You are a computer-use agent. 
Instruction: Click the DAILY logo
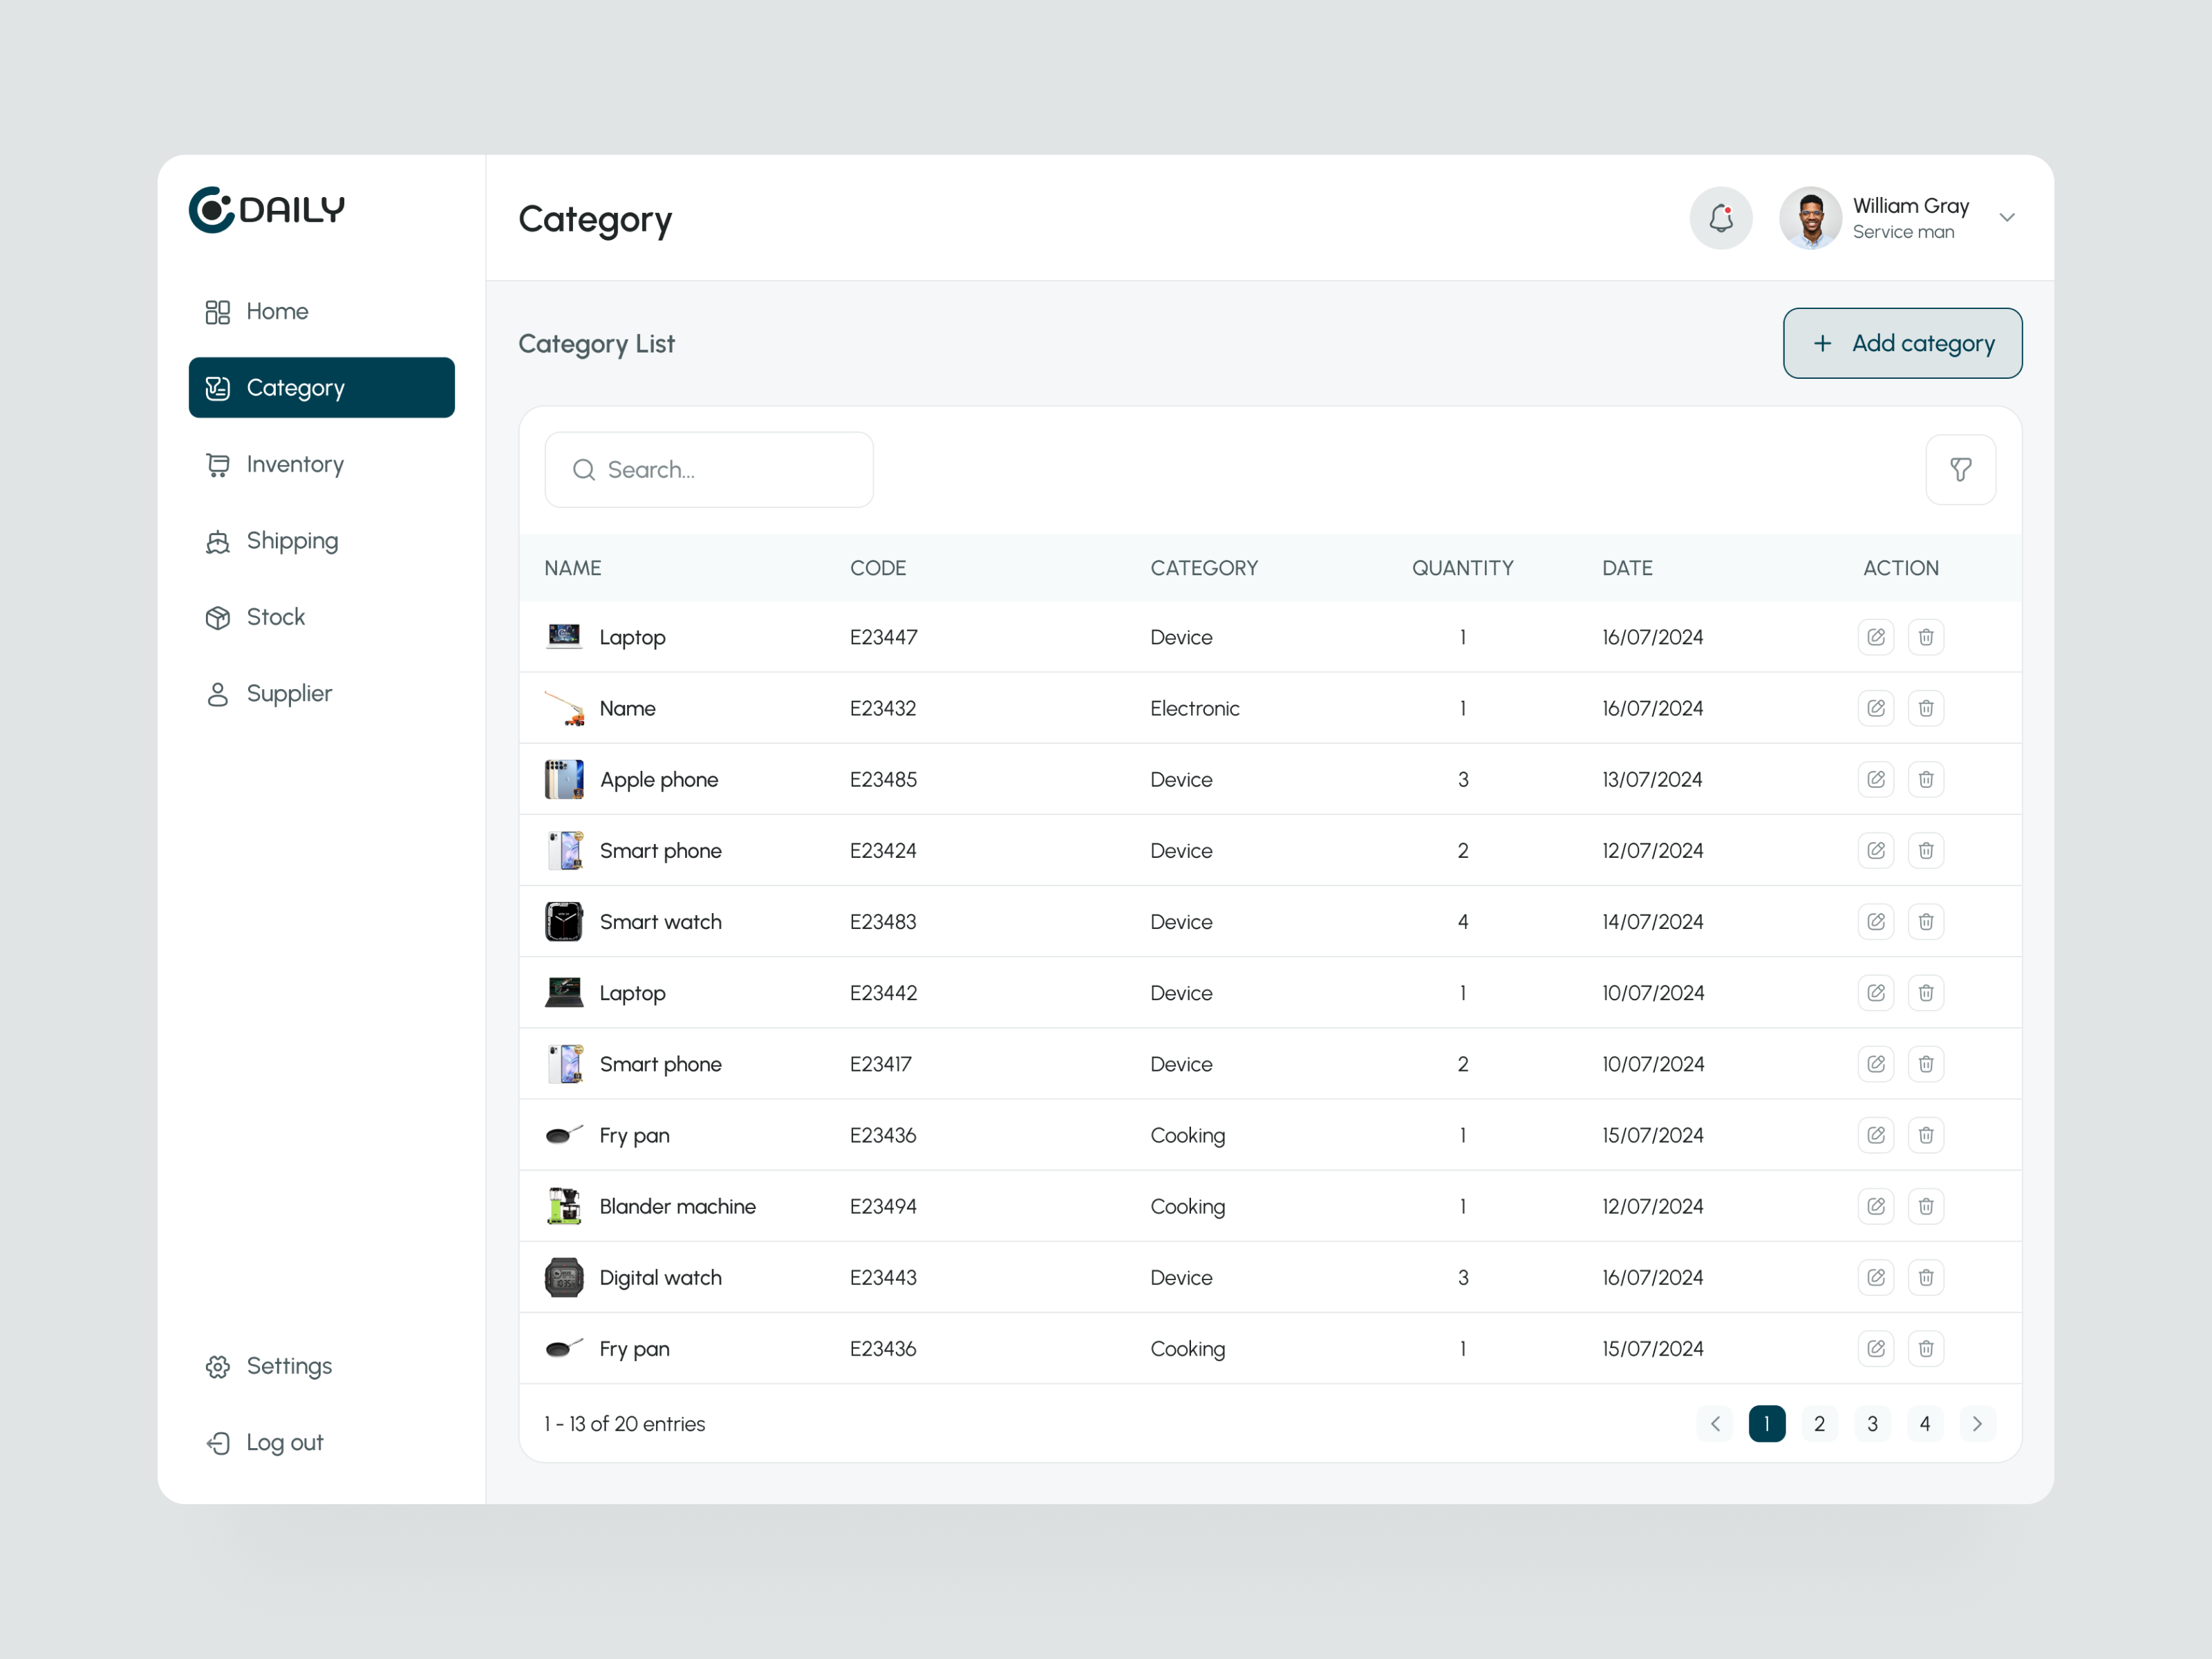pyautogui.click(x=266, y=210)
